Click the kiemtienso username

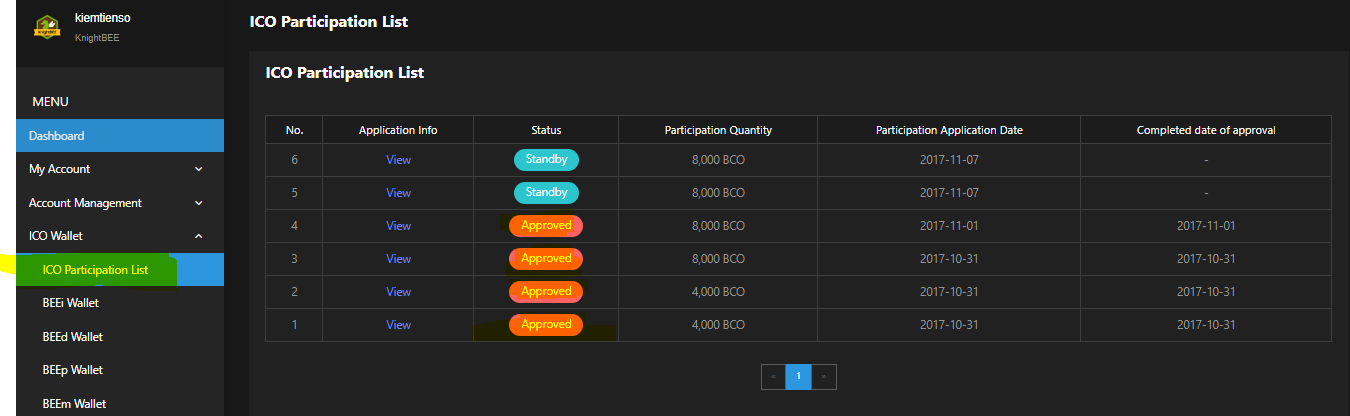tap(103, 18)
